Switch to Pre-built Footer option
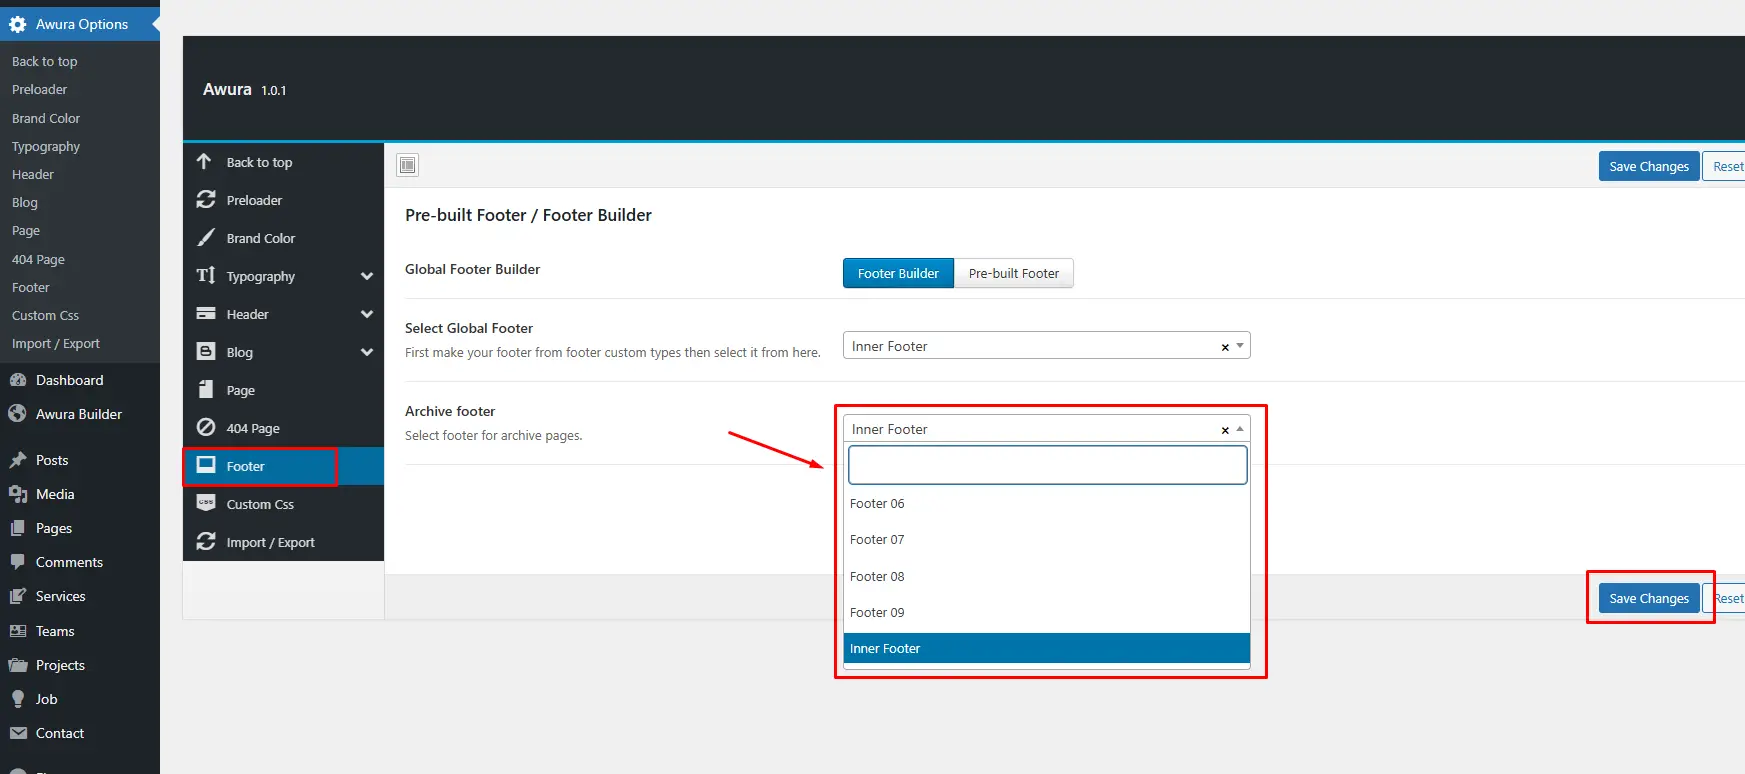The width and height of the screenshot is (1745, 774). [x=1014, y=273]
